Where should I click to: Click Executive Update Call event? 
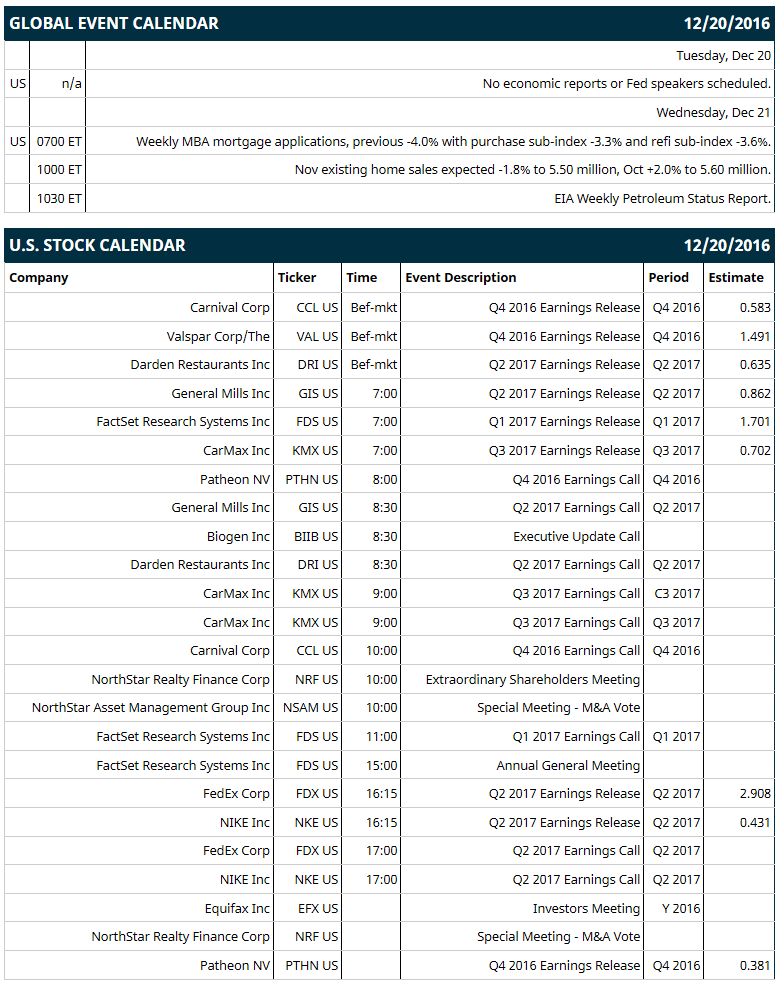[577, 536]
